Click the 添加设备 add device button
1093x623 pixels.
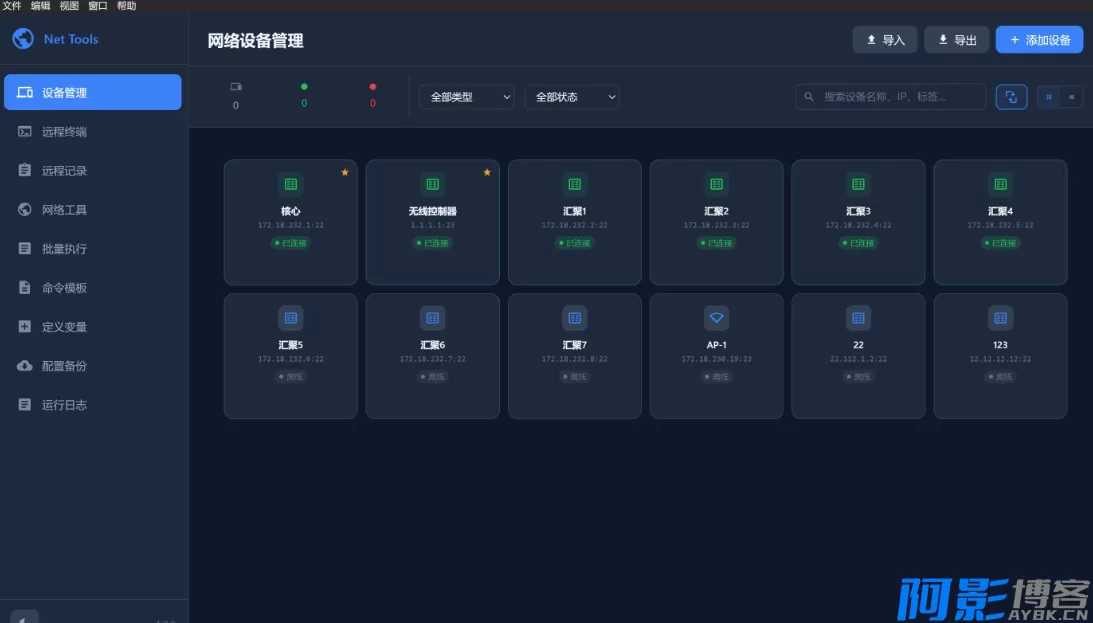tap(1039, 40)
